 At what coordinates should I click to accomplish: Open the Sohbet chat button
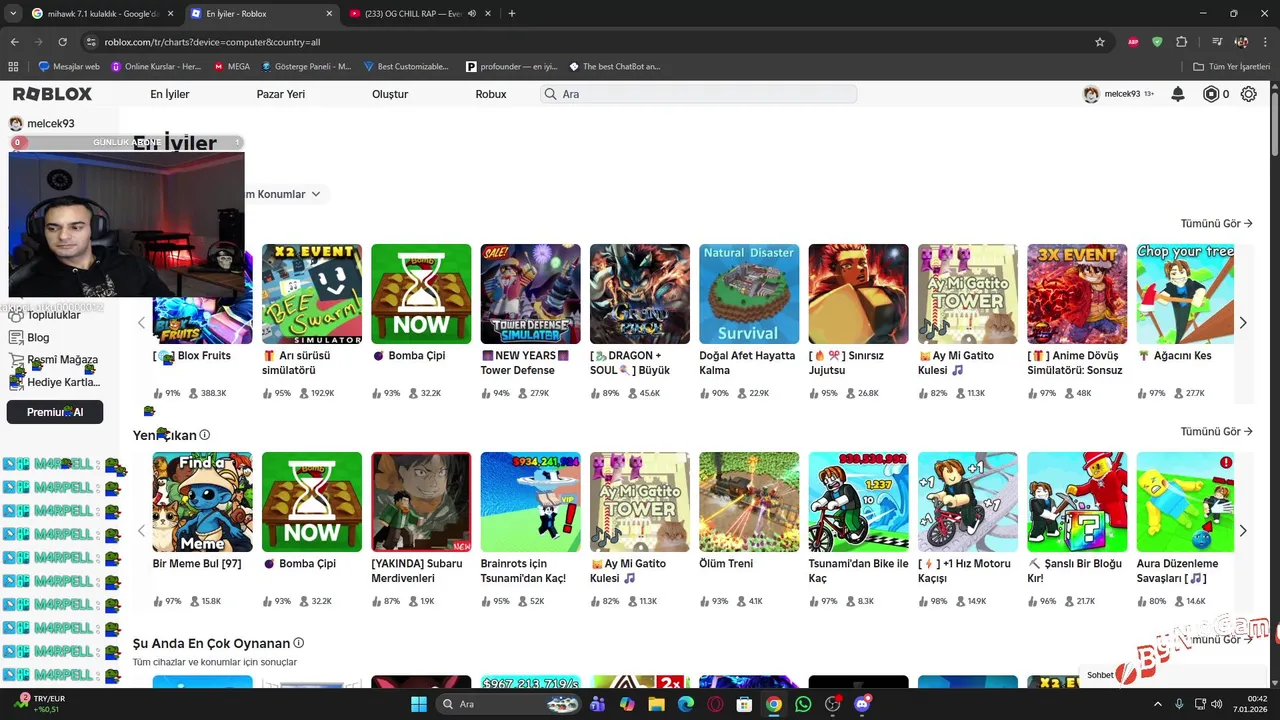point(1100,675)
